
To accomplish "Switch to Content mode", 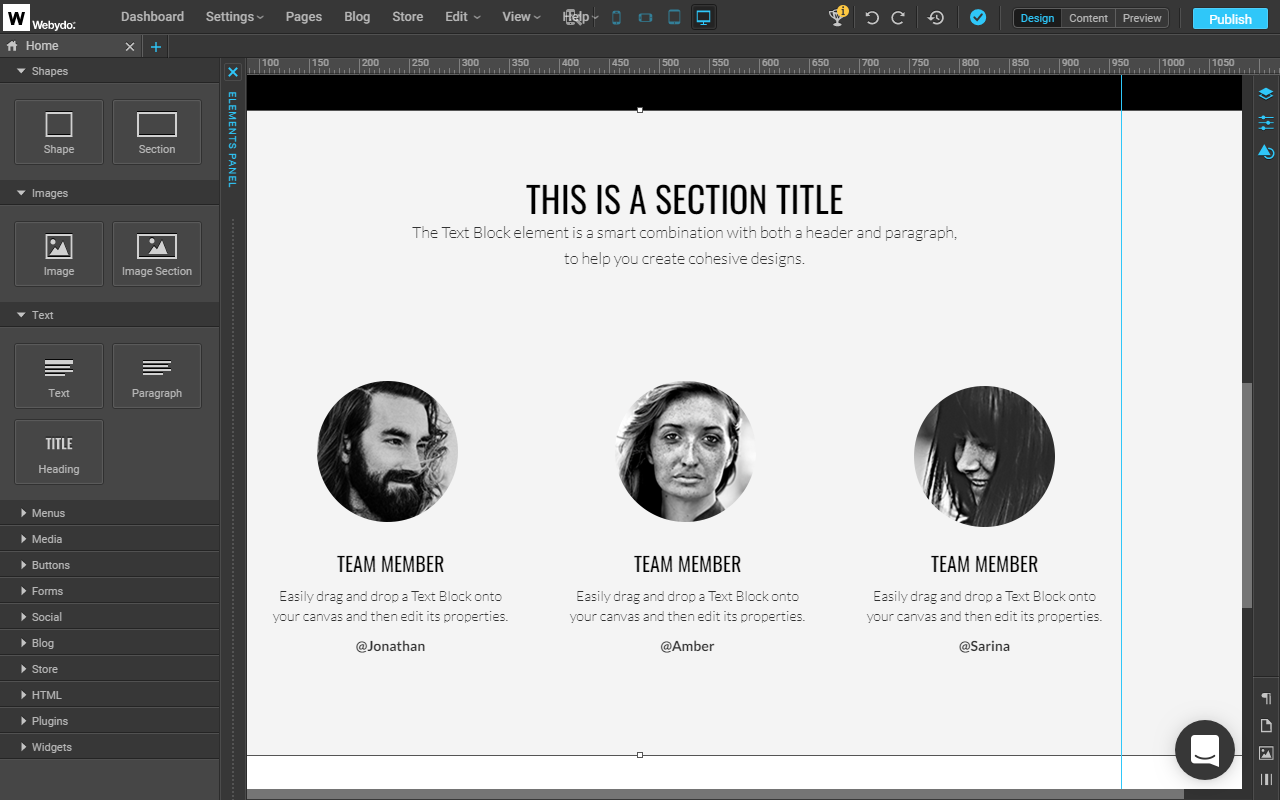I will [1088, 18].
